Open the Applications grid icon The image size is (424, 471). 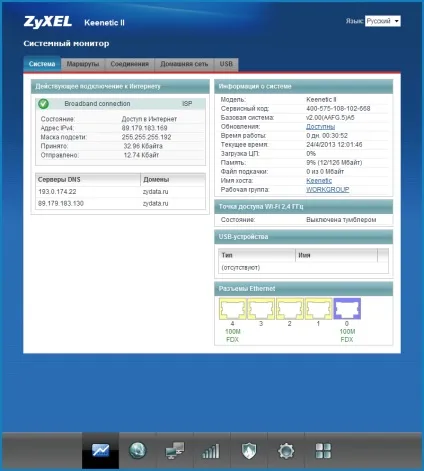click(x=323, y=451)
